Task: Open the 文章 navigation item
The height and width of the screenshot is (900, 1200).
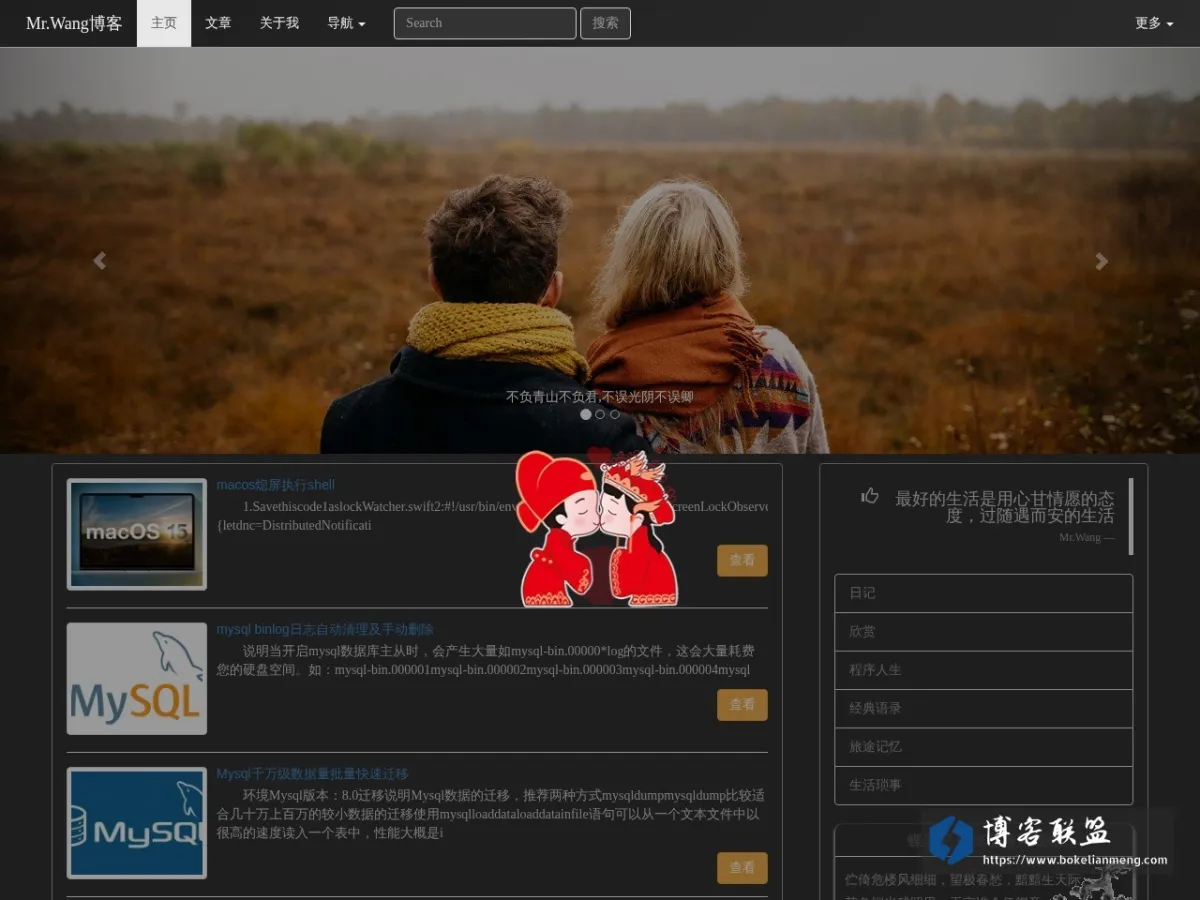Action: (218, 23)
